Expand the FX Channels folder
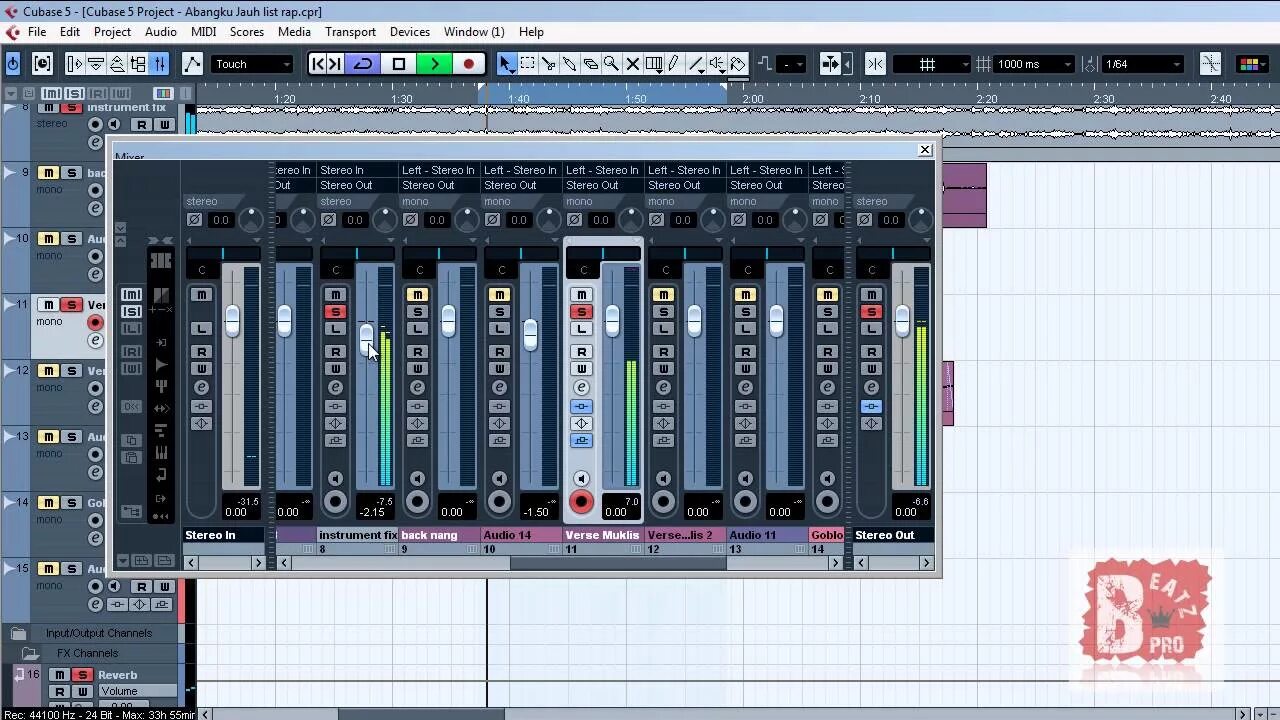1280x720 pixels. point(30,653)
